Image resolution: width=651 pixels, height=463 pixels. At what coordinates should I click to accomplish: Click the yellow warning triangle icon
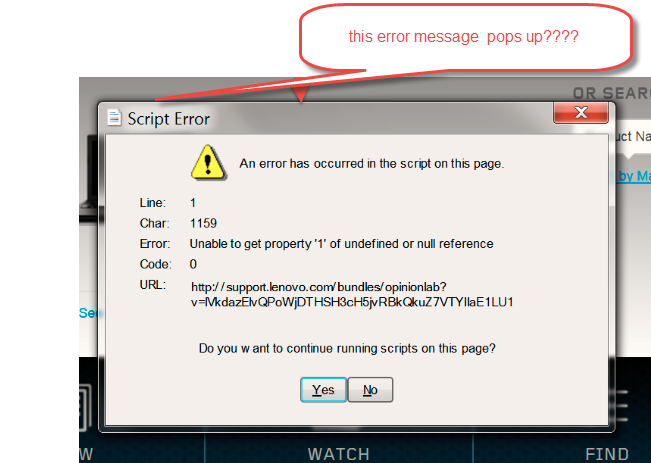(208, 163)
